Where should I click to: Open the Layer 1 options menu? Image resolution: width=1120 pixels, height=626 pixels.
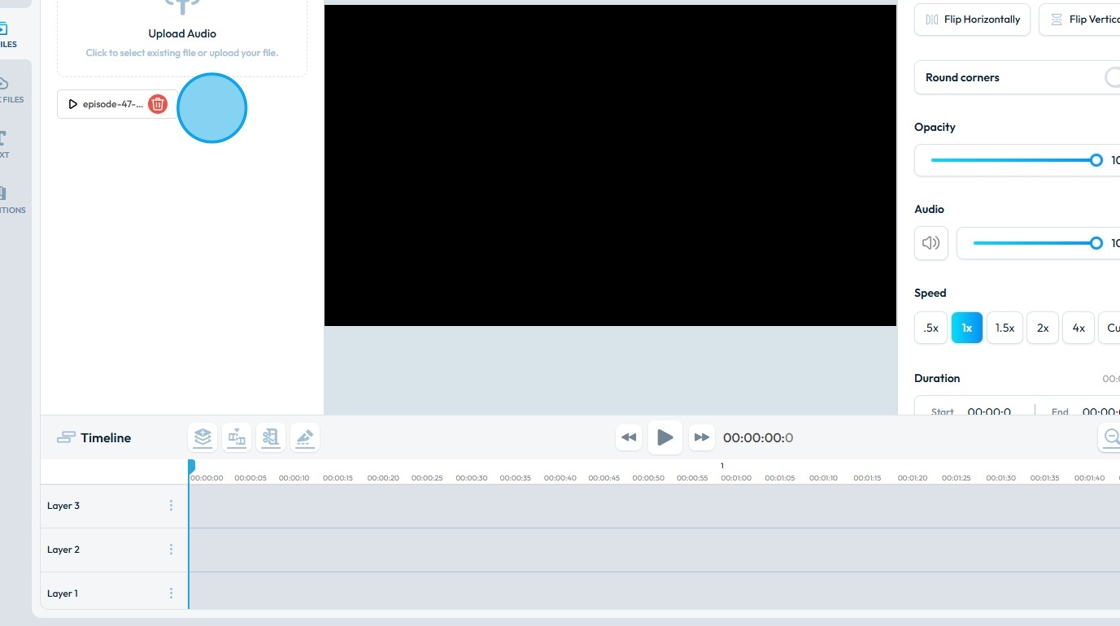(171, 593)
